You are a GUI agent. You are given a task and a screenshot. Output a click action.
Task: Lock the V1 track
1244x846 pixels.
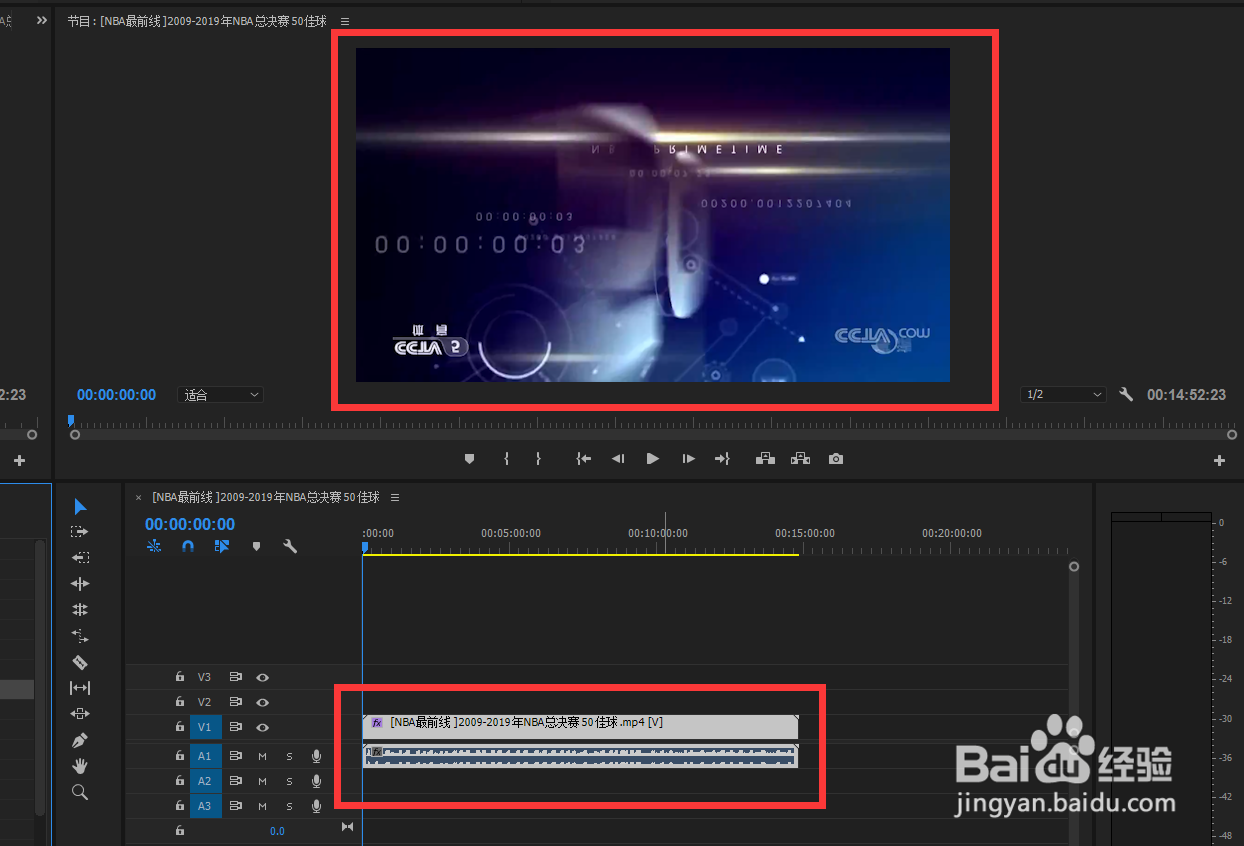tap(180, 727)
